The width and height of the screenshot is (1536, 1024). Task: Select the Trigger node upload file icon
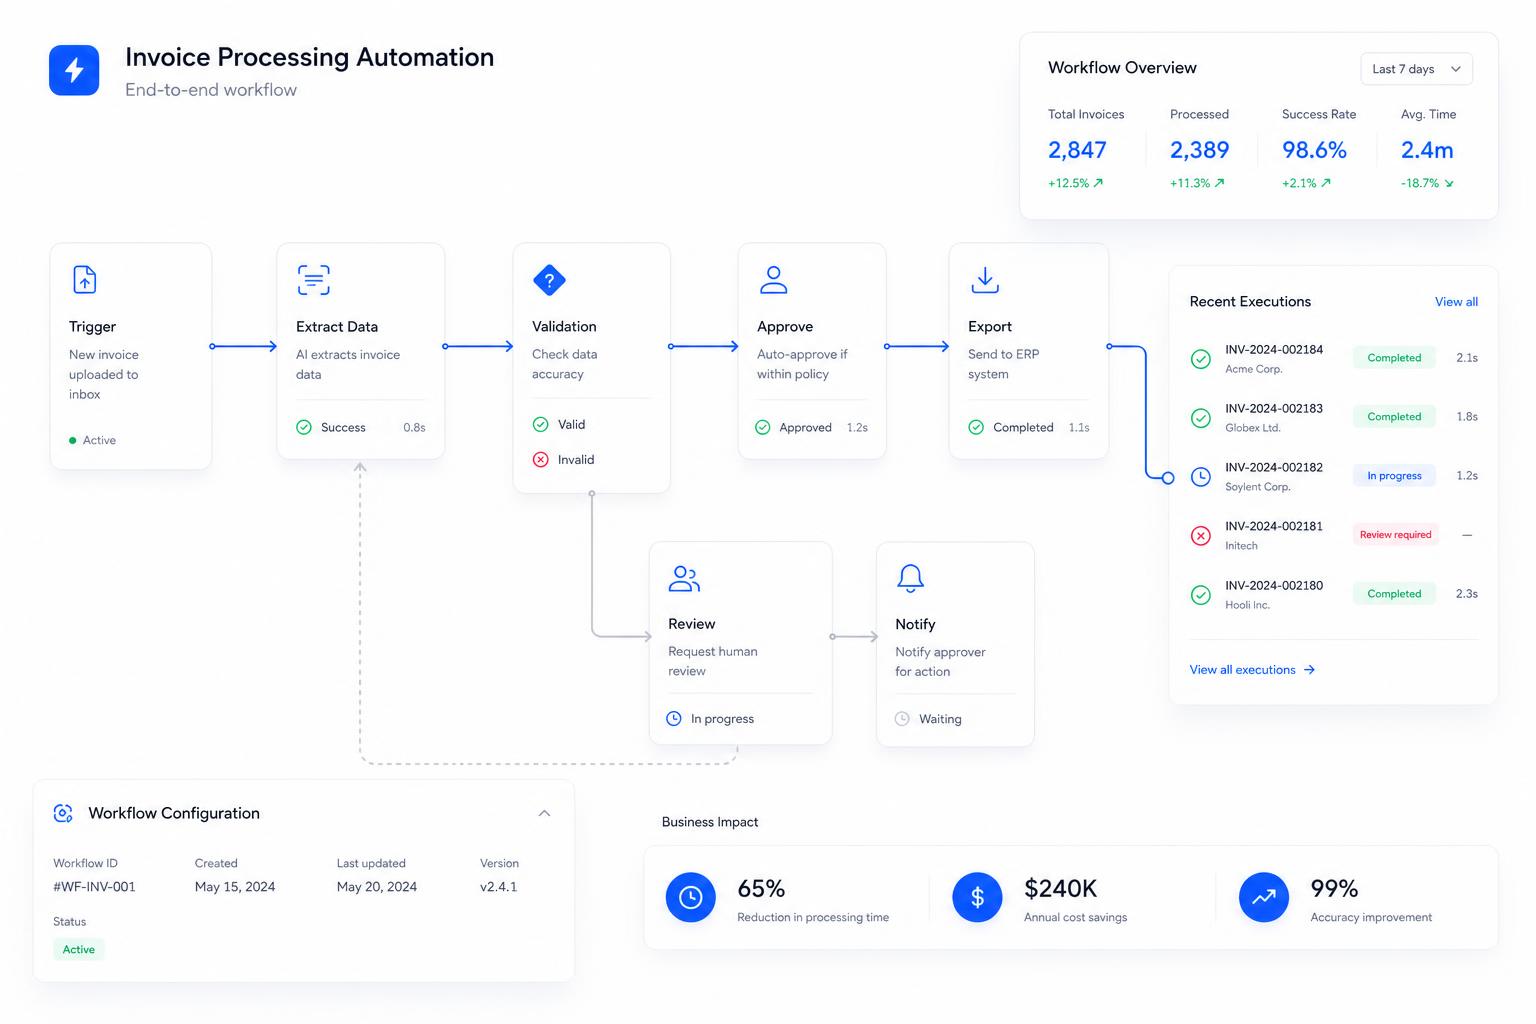coord(85,279)
